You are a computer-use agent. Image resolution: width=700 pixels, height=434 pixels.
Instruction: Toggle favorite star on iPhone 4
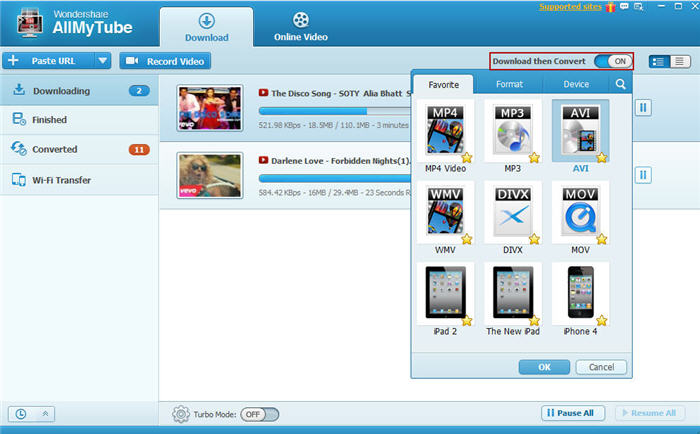pyautogui.click(x=602, y=320)
